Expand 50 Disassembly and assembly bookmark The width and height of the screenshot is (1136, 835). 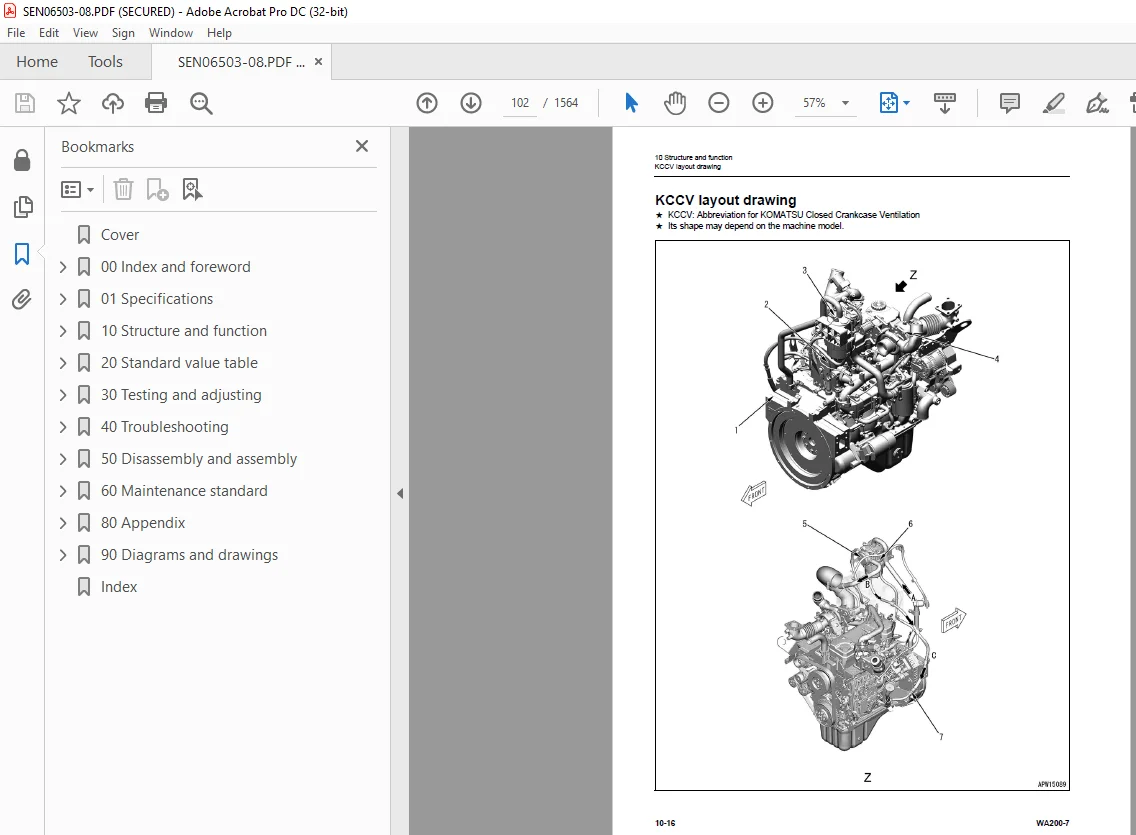coord(63,459)
